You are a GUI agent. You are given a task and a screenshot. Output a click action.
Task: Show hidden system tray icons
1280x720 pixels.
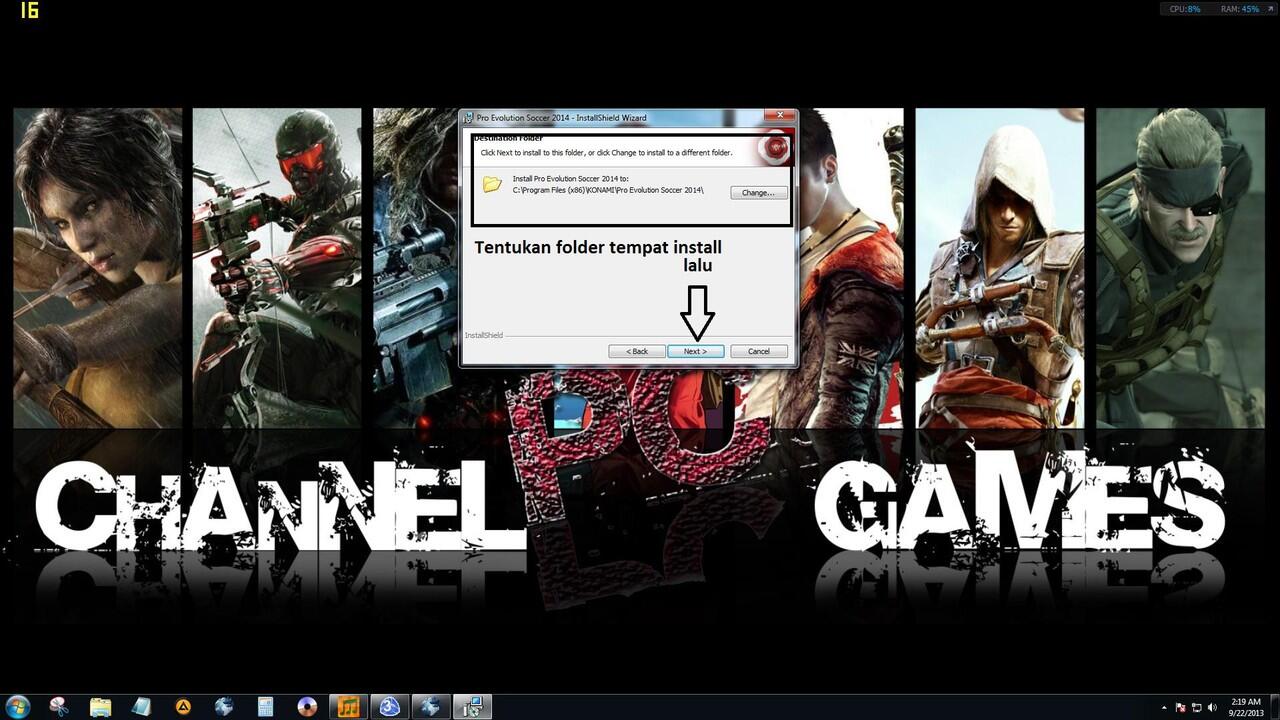(1163, 707)
